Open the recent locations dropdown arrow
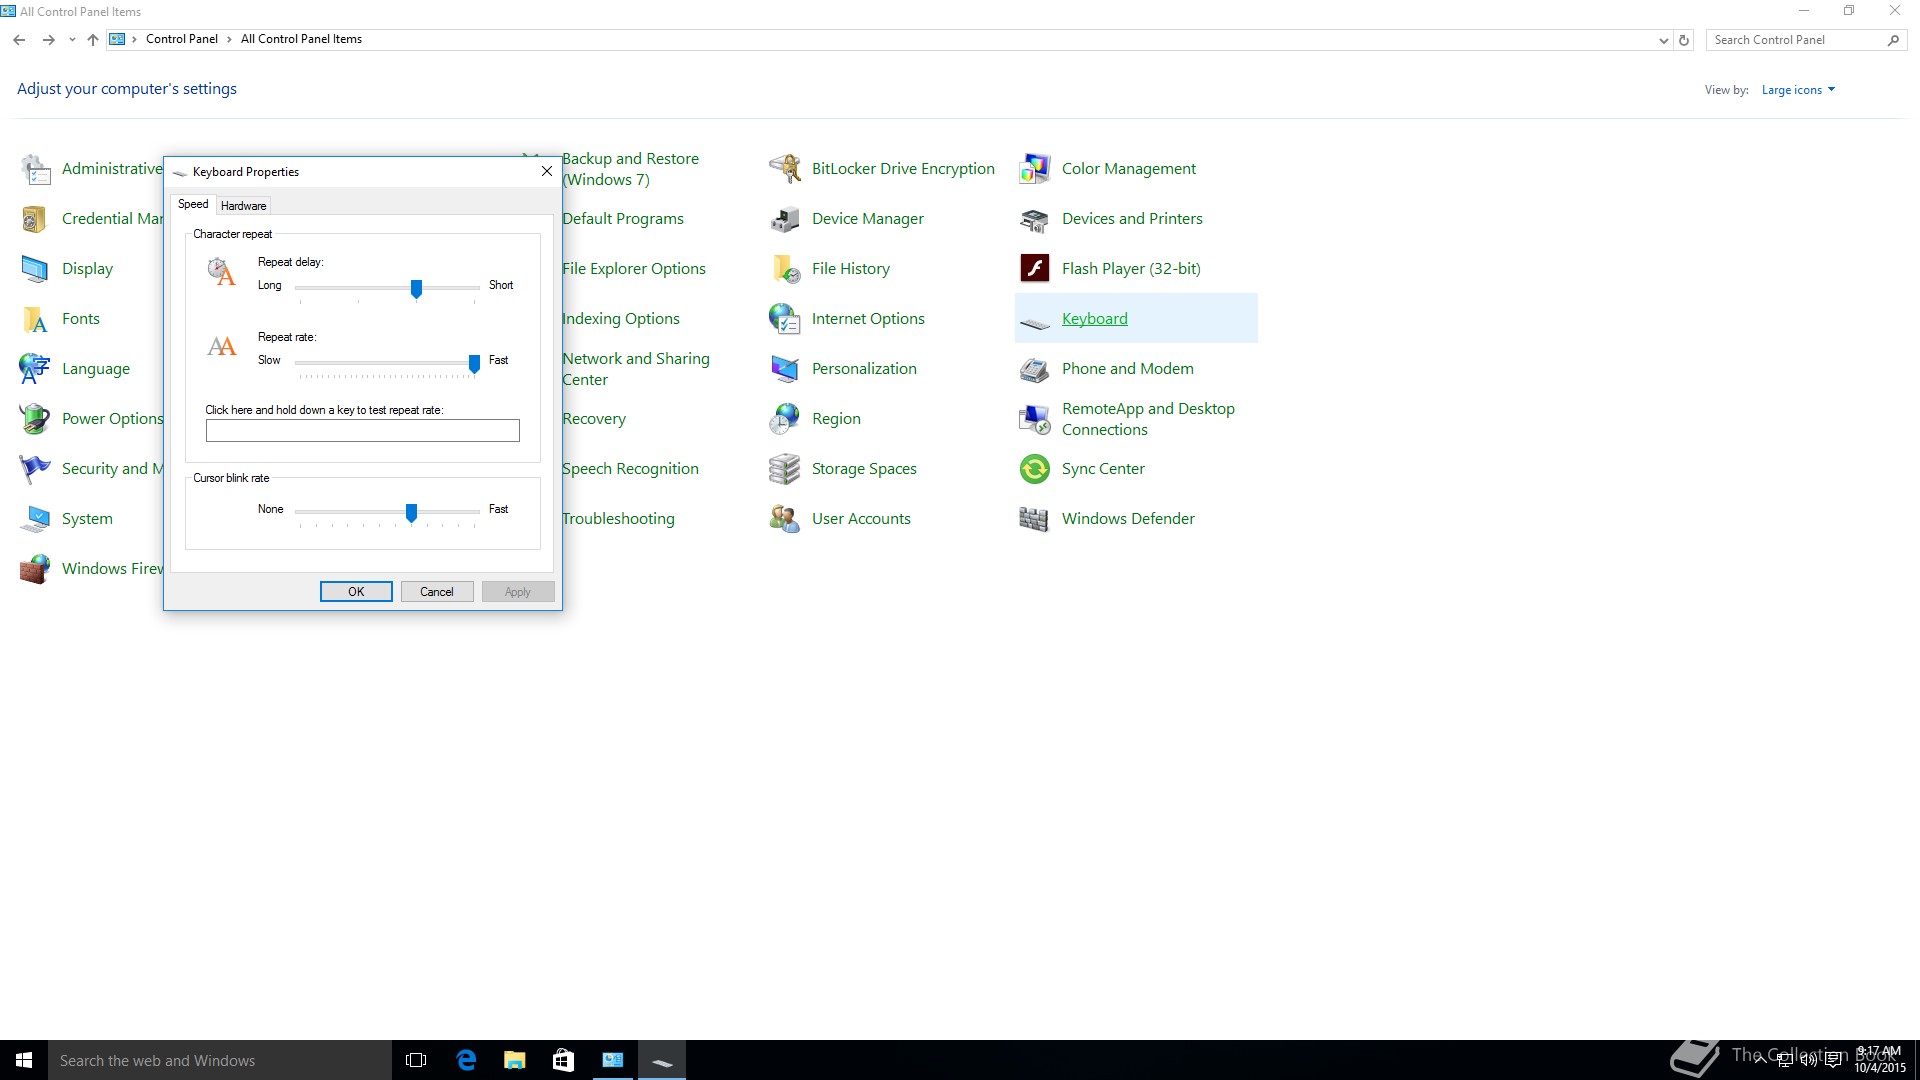The width and height of the screenshot is (1920, 1080). pos(72,40)
